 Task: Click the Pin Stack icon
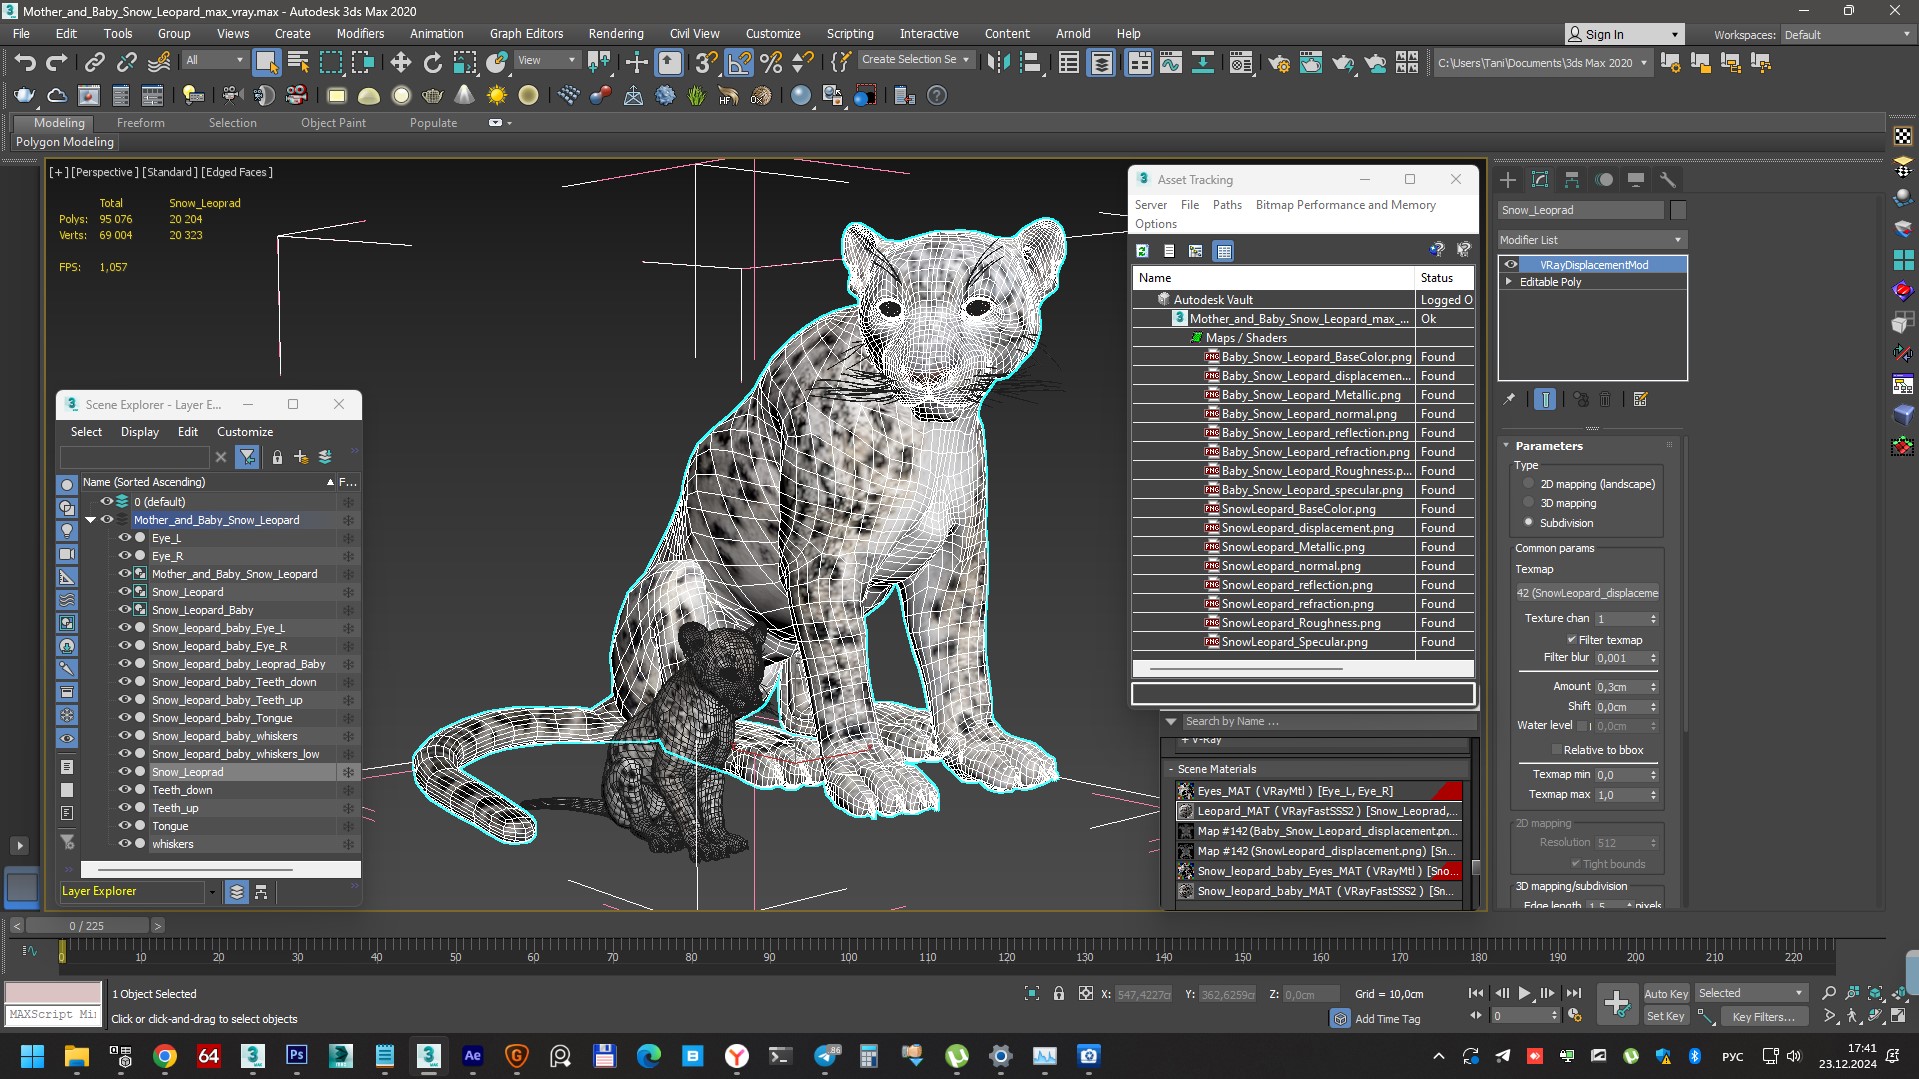[1509, 399]
